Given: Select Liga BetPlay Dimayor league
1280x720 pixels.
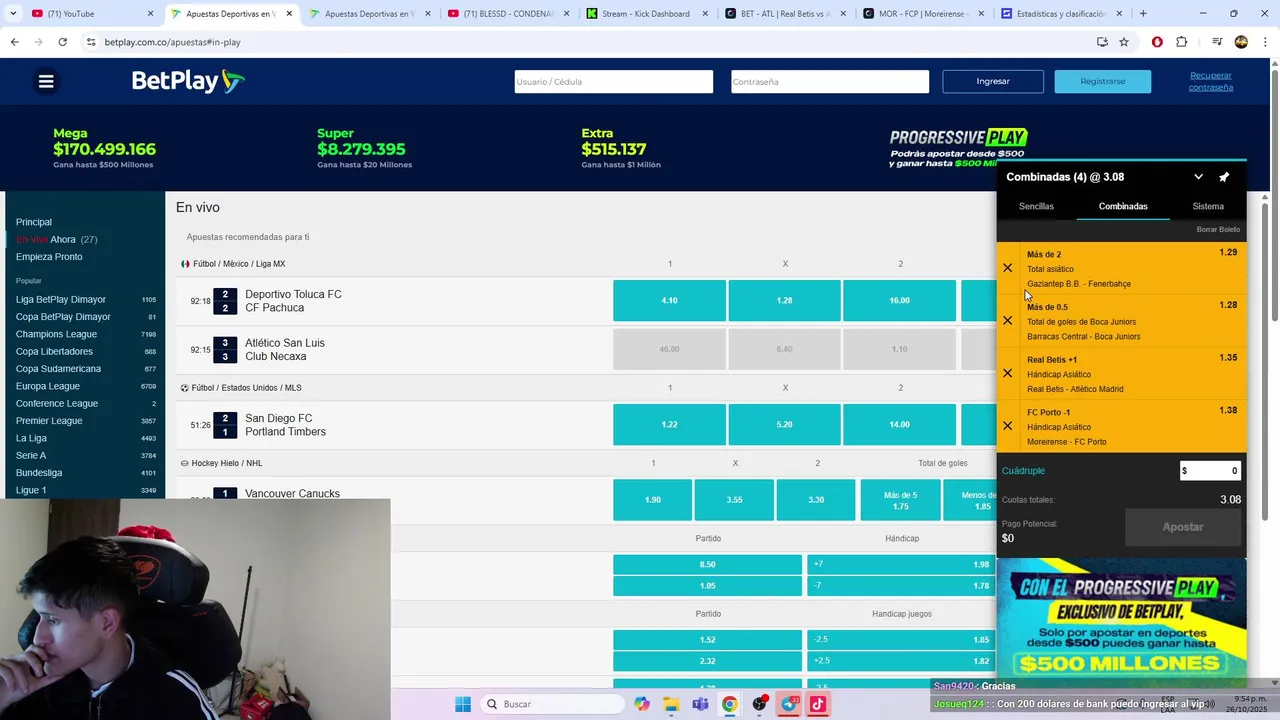Looking at the screenshot, I should point(61,300).
